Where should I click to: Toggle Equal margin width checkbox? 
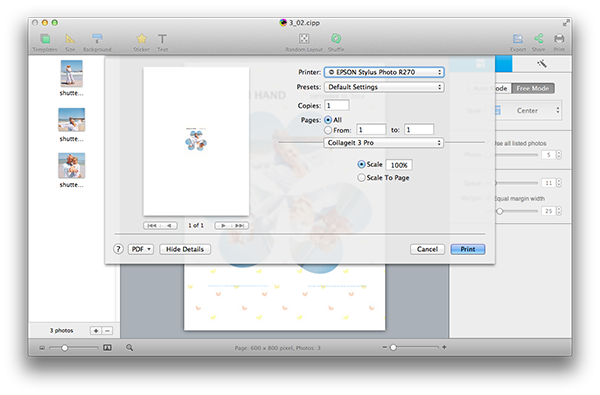(488, 198)
